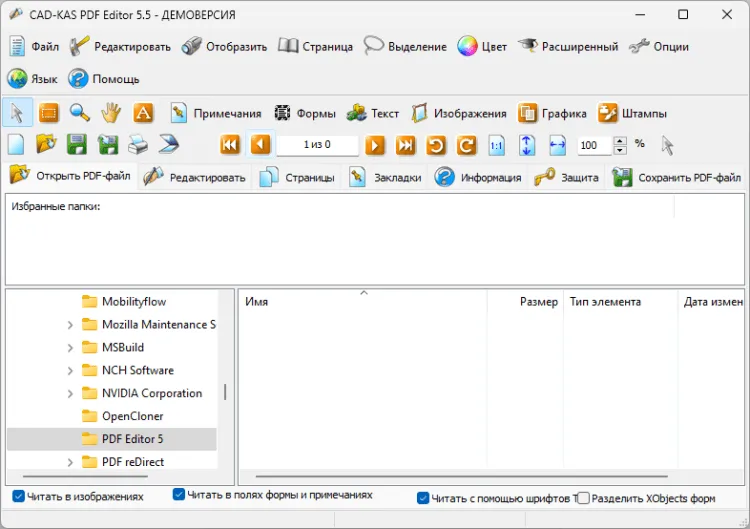Image resolution: width=750 pixels, height=529 pixels.
Task: Fit page to window width
Action: click(557, 144)
